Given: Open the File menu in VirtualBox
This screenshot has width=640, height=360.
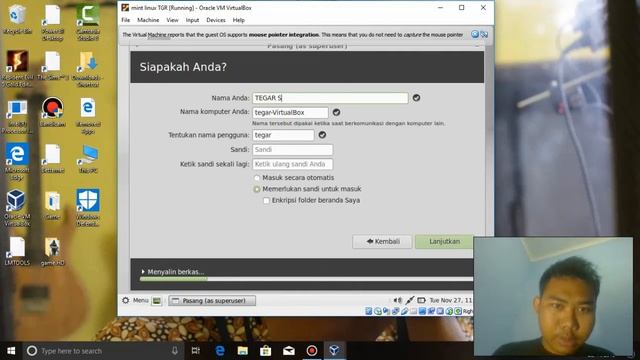Looking at the screenshot, I should (x=125, y=20).
